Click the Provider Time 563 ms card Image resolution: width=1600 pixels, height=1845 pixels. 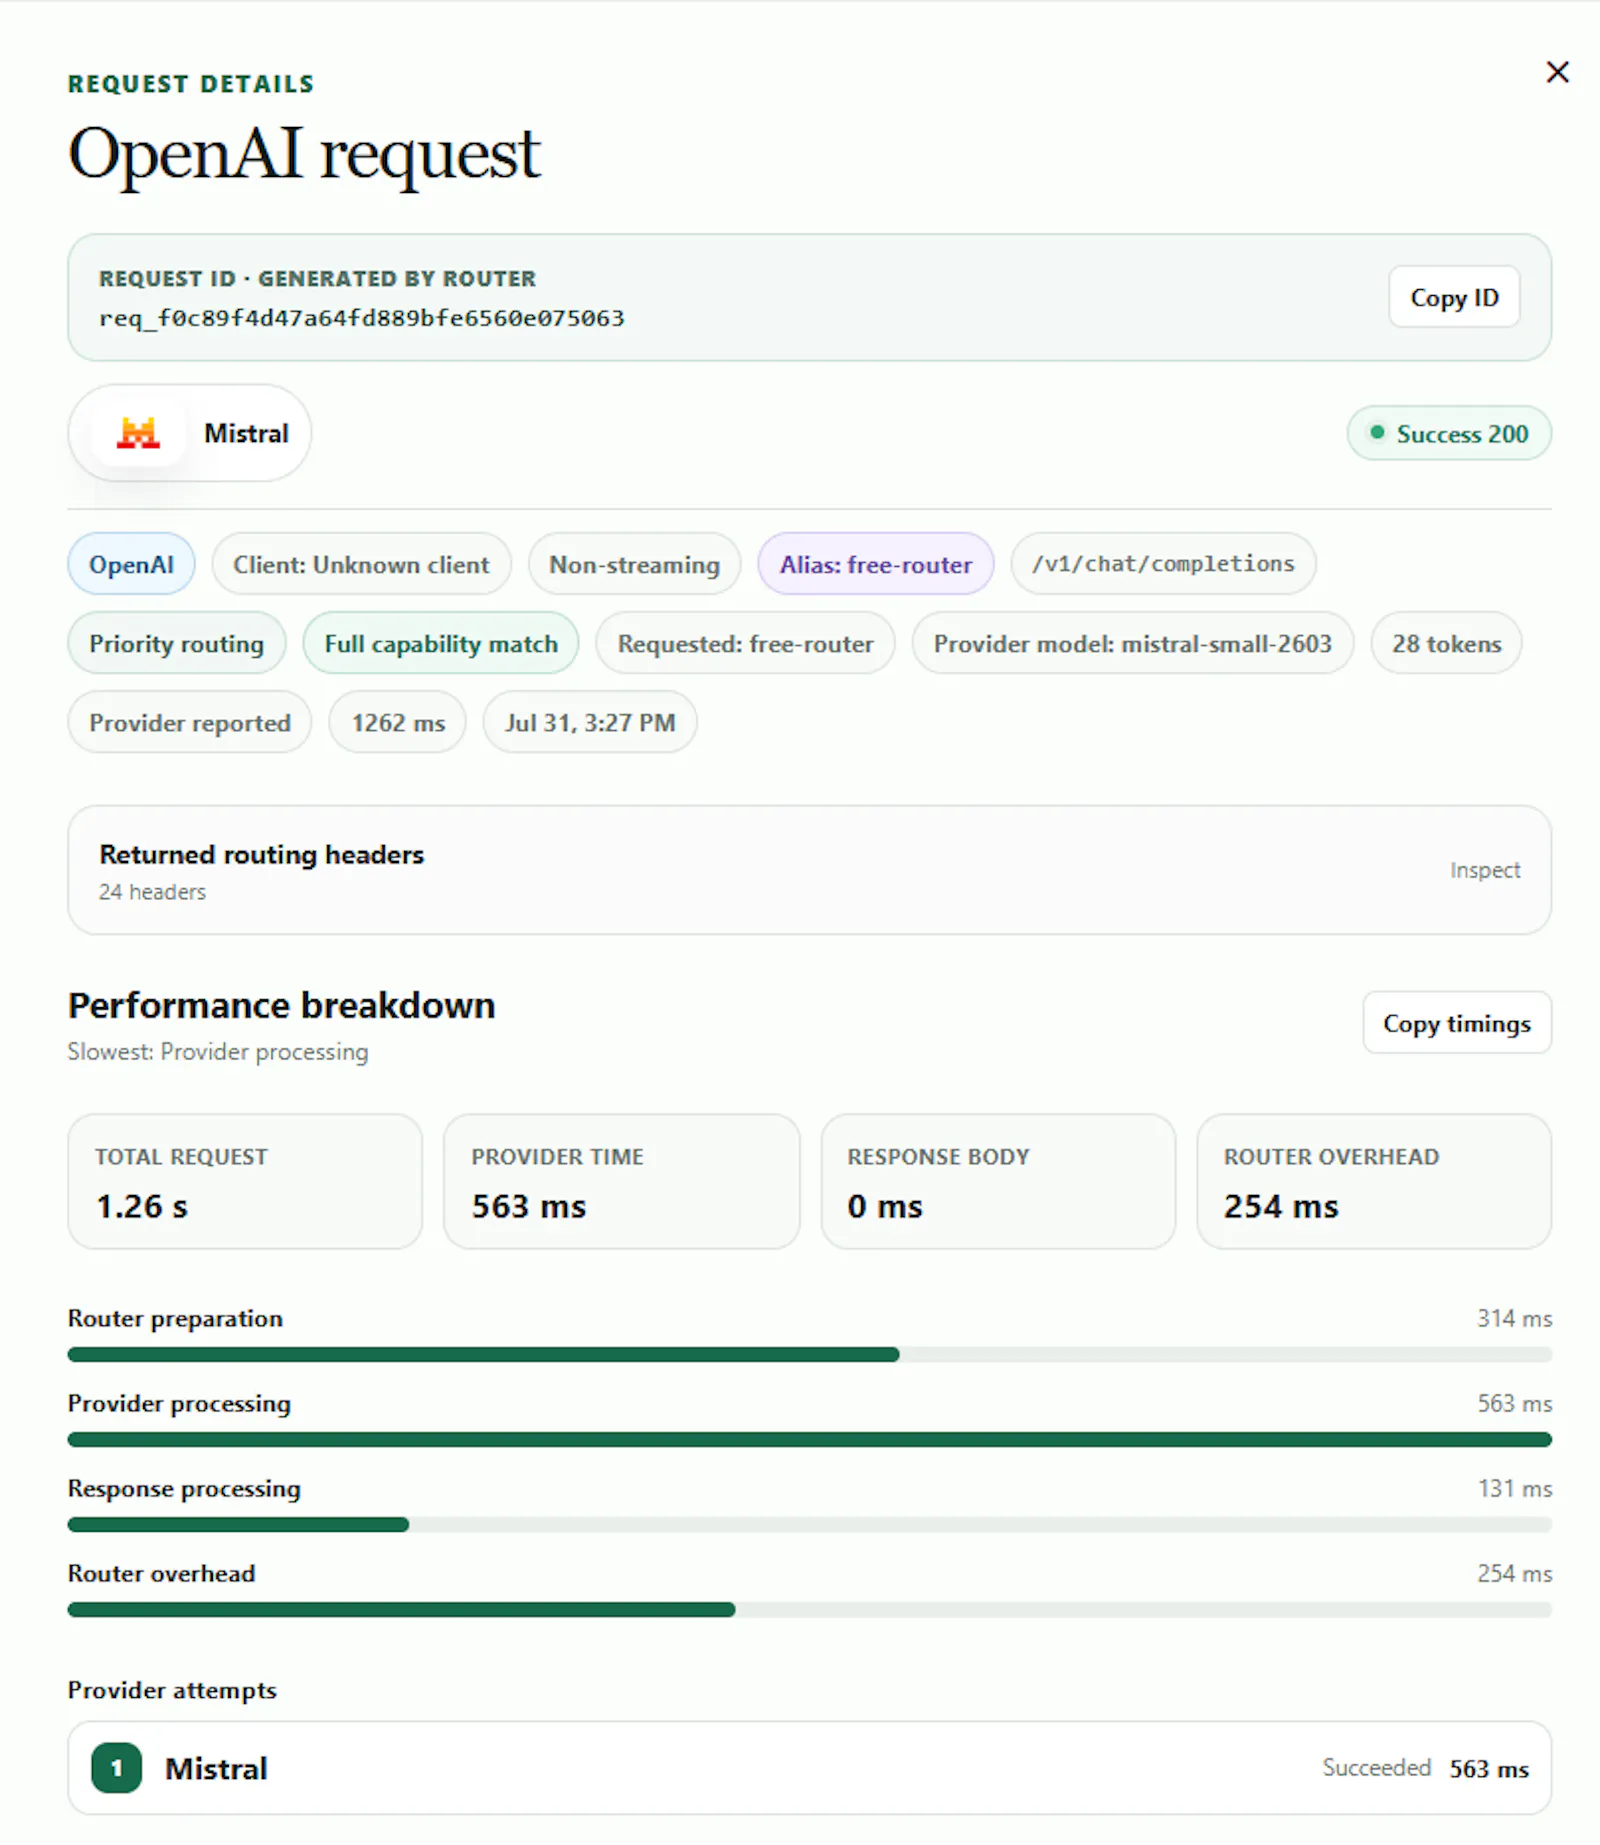tap(621, 1181)
